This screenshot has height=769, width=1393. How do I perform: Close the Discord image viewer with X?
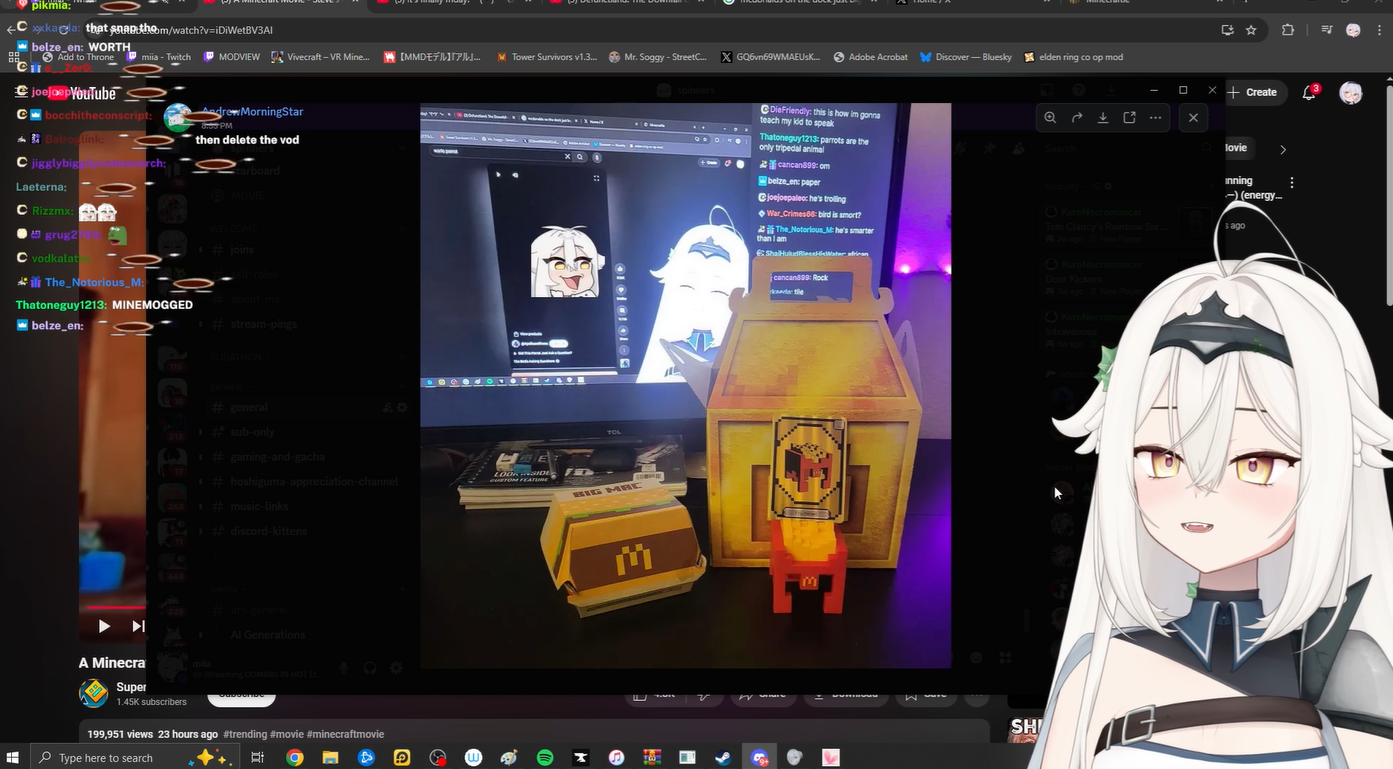1193,118
